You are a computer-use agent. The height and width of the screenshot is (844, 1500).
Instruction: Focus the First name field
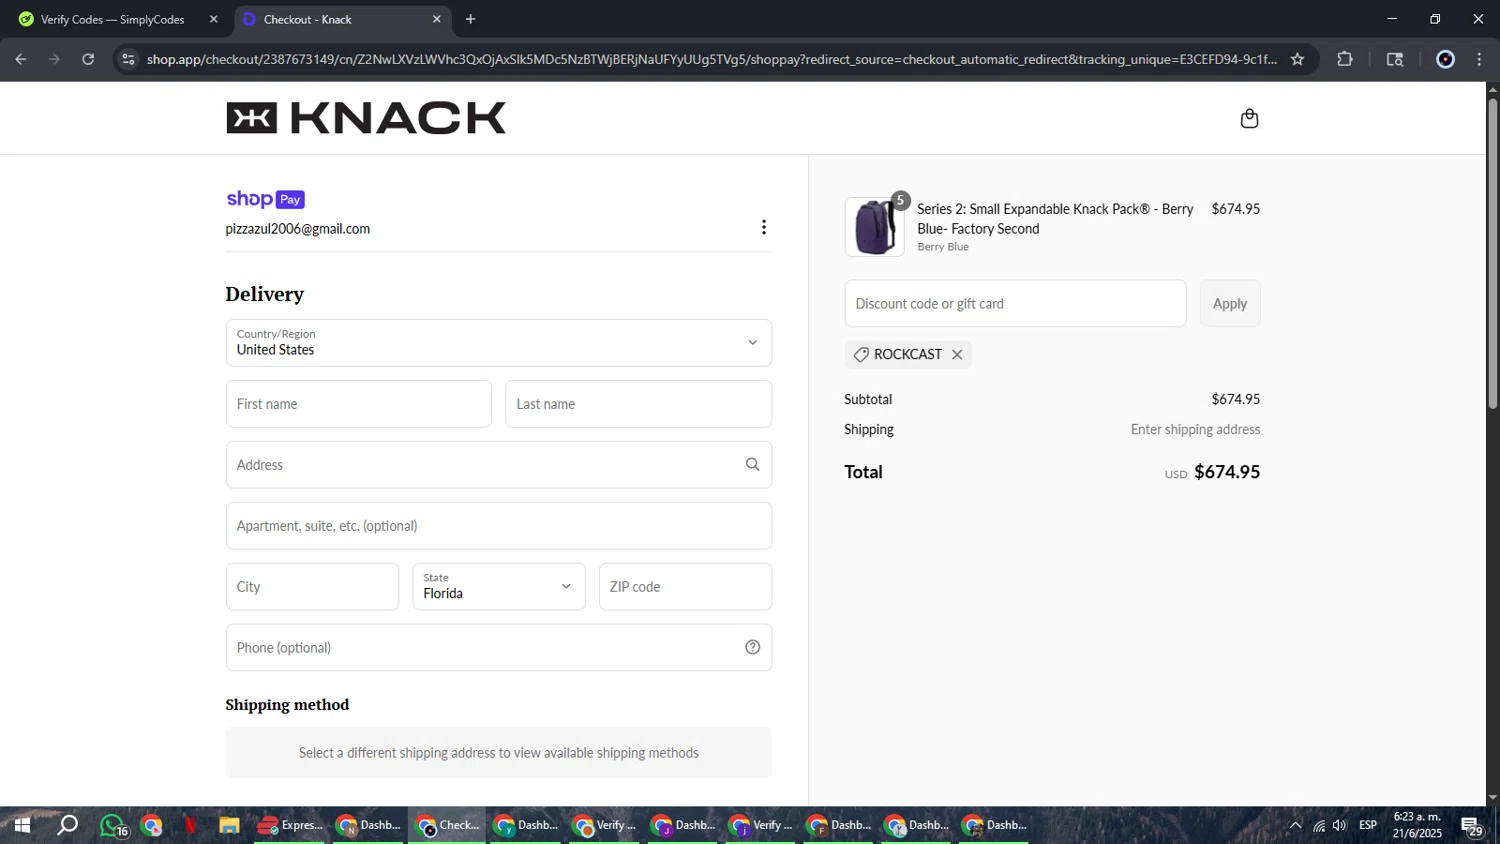tap(359, 404)
